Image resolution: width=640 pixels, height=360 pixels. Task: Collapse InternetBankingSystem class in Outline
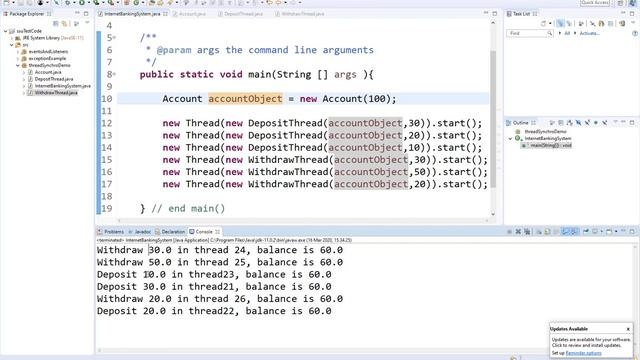[510, 139]
